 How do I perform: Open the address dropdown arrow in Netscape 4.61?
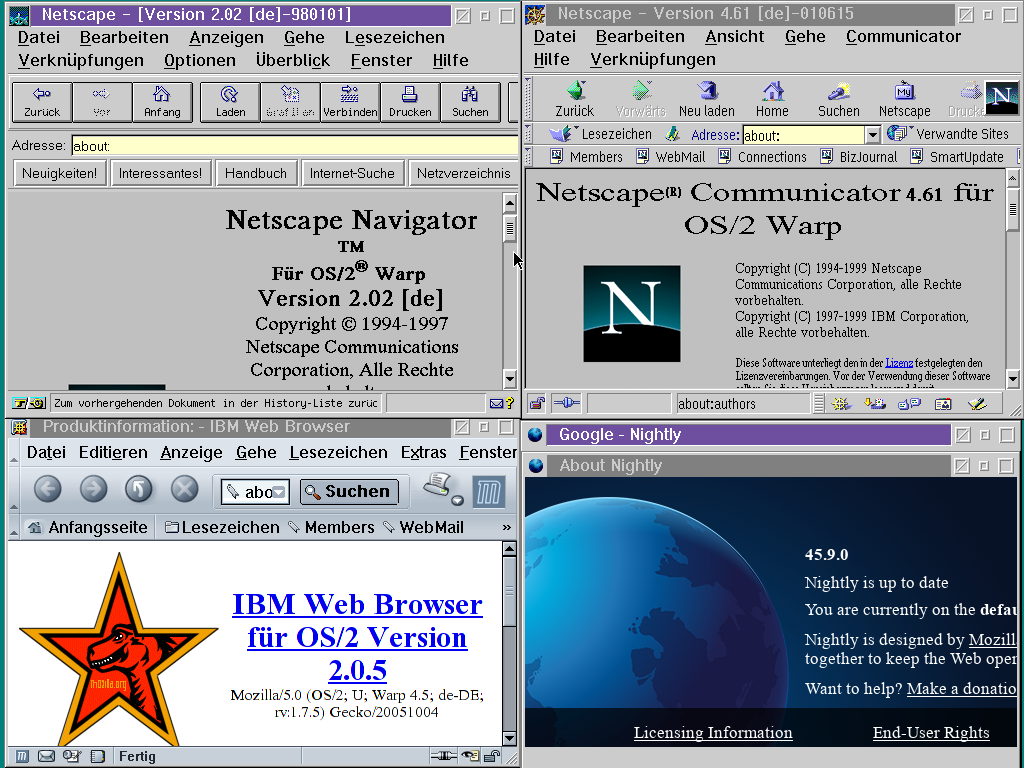point(872,135)
